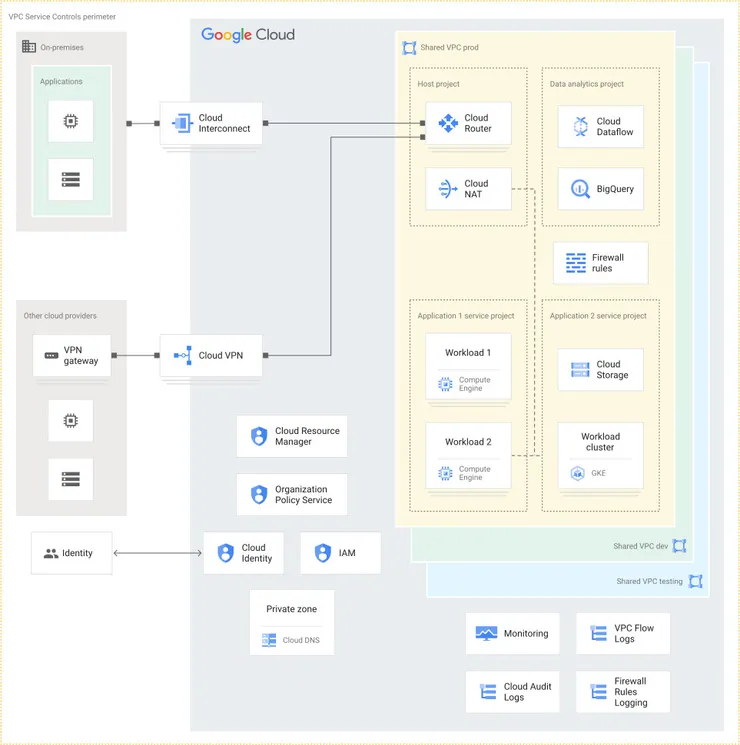
Task: Click the Cloud VPN icon
Action: [182, 355]
